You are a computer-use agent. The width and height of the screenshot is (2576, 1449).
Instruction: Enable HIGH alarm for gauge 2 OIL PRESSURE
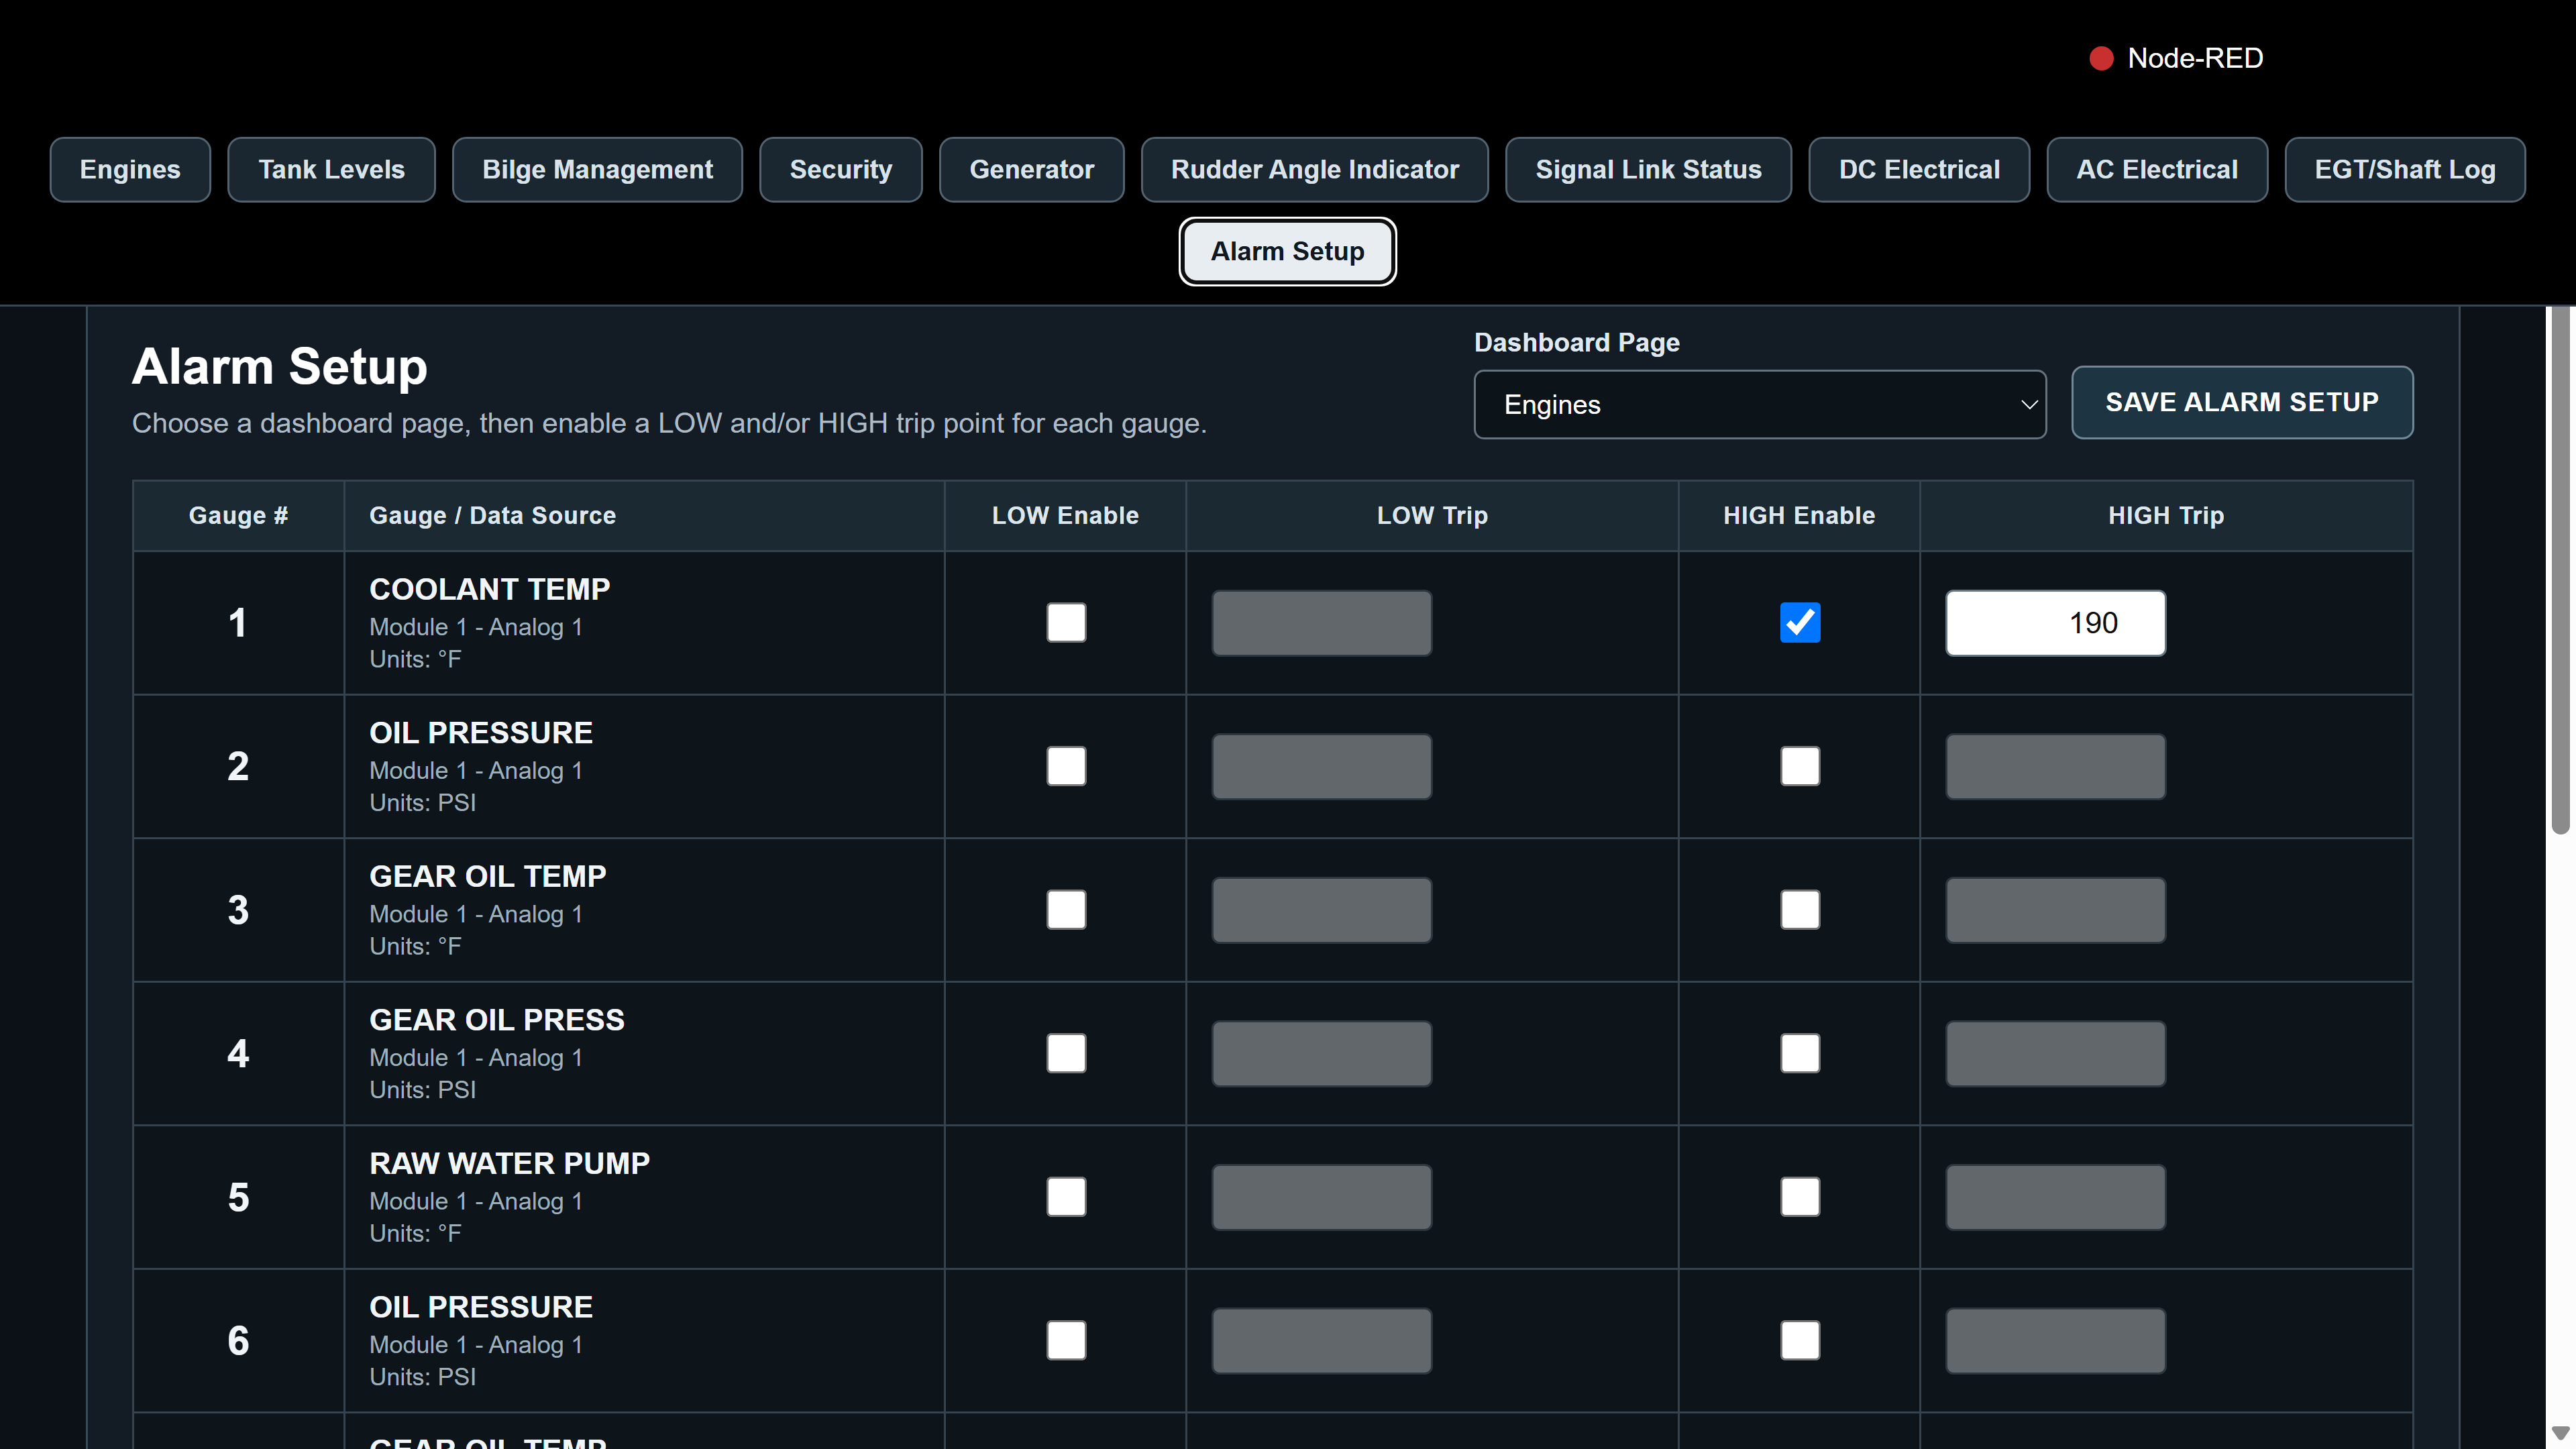click(x=1800, y=766)
